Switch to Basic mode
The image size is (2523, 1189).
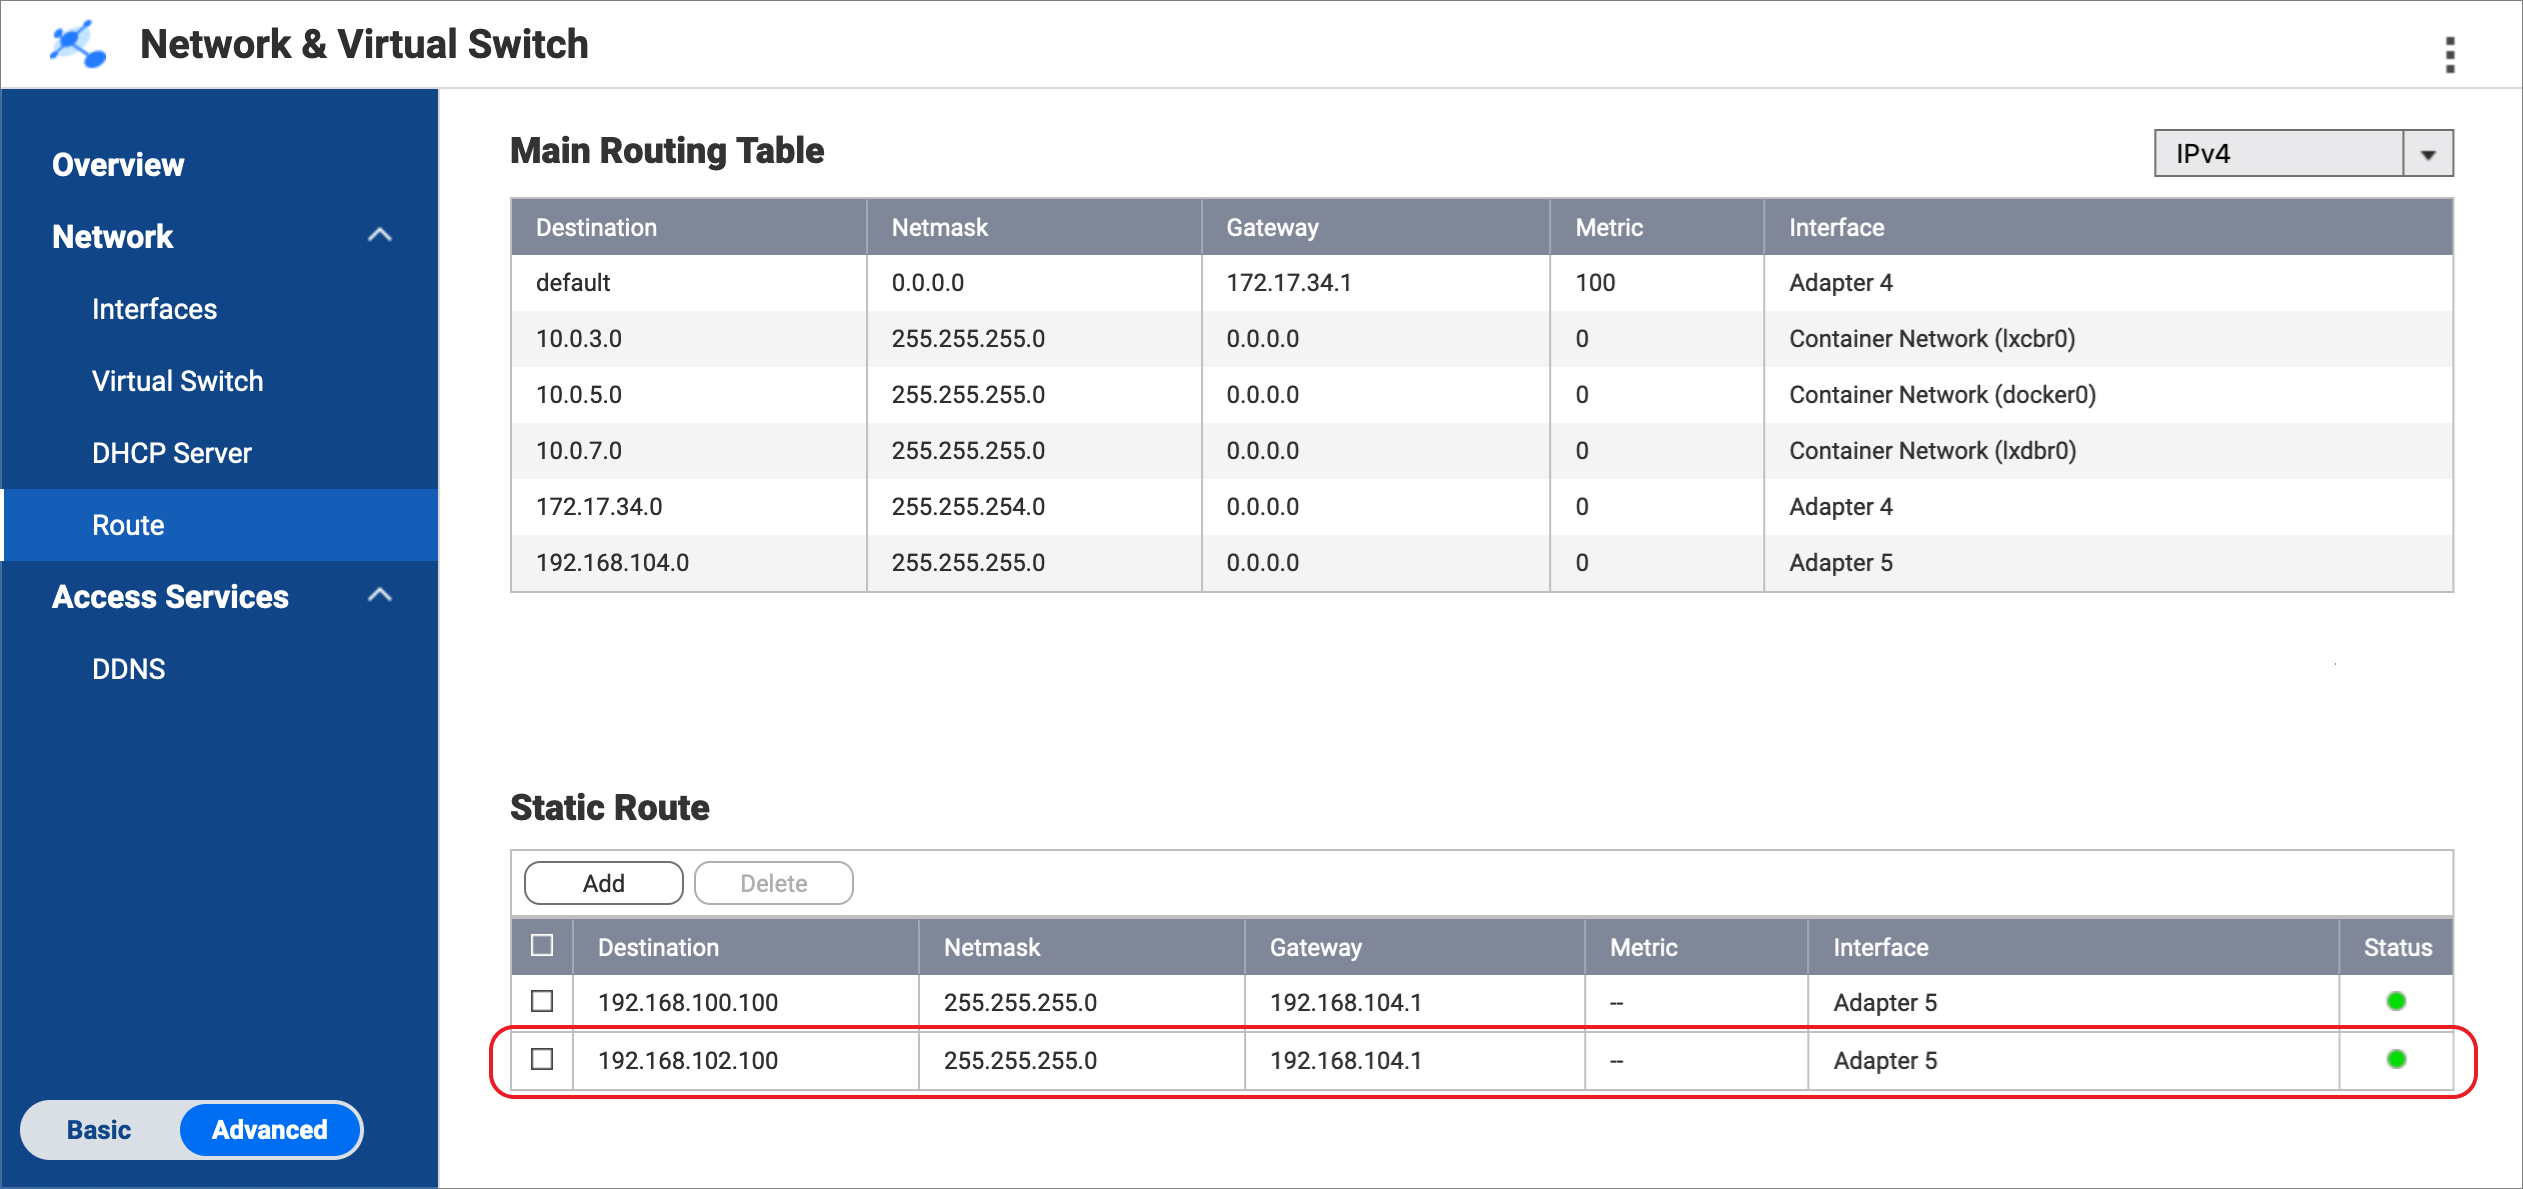click(99, 1130)
